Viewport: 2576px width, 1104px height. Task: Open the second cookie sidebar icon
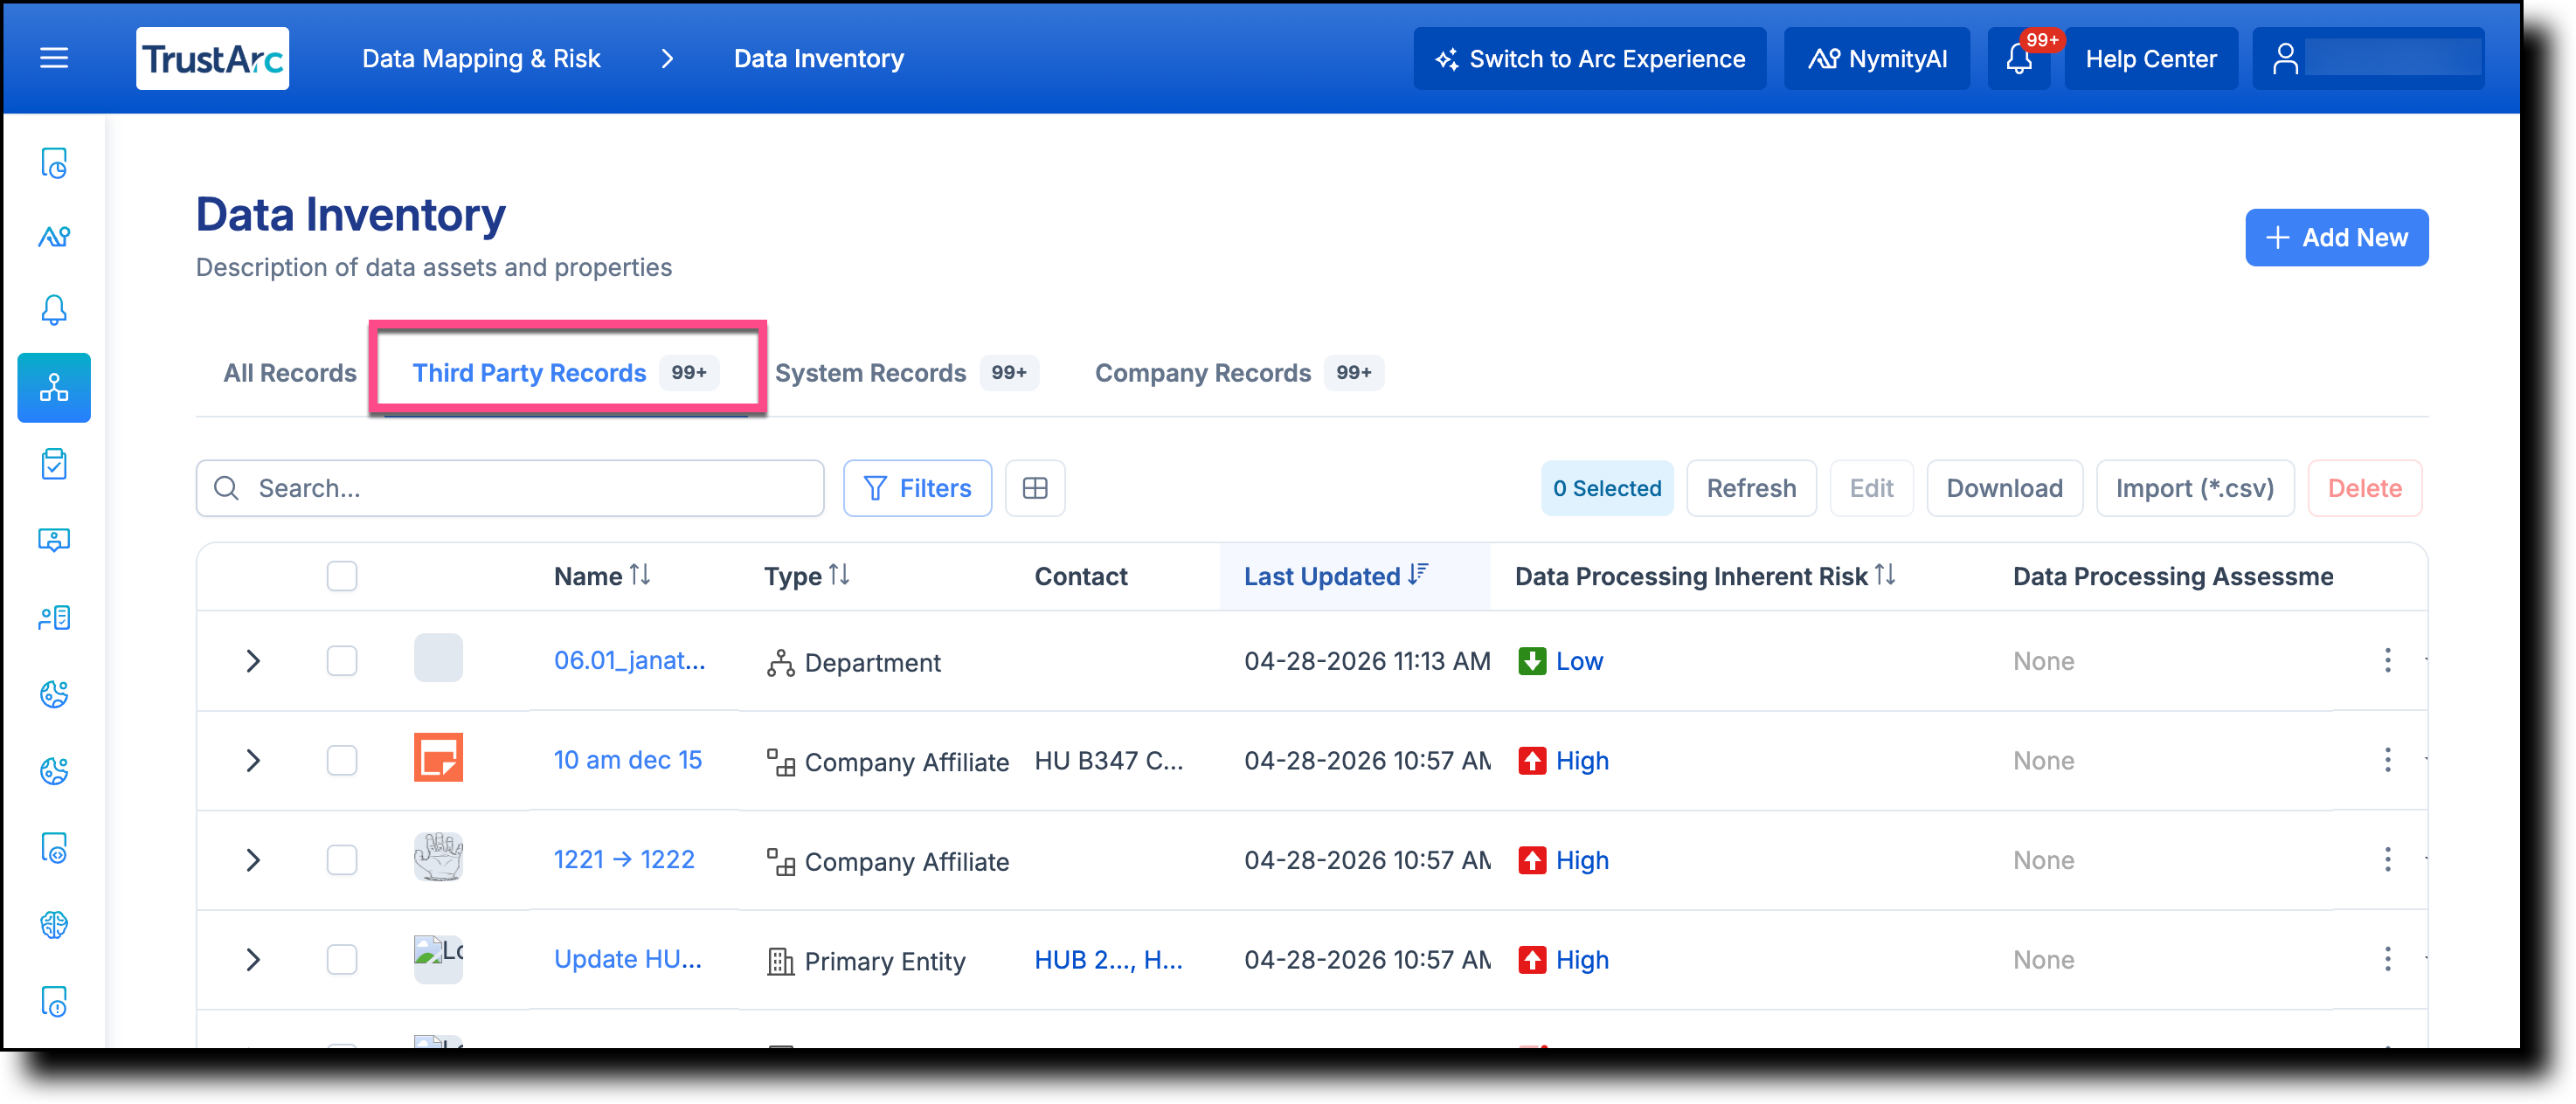click(x=54, y=771)
